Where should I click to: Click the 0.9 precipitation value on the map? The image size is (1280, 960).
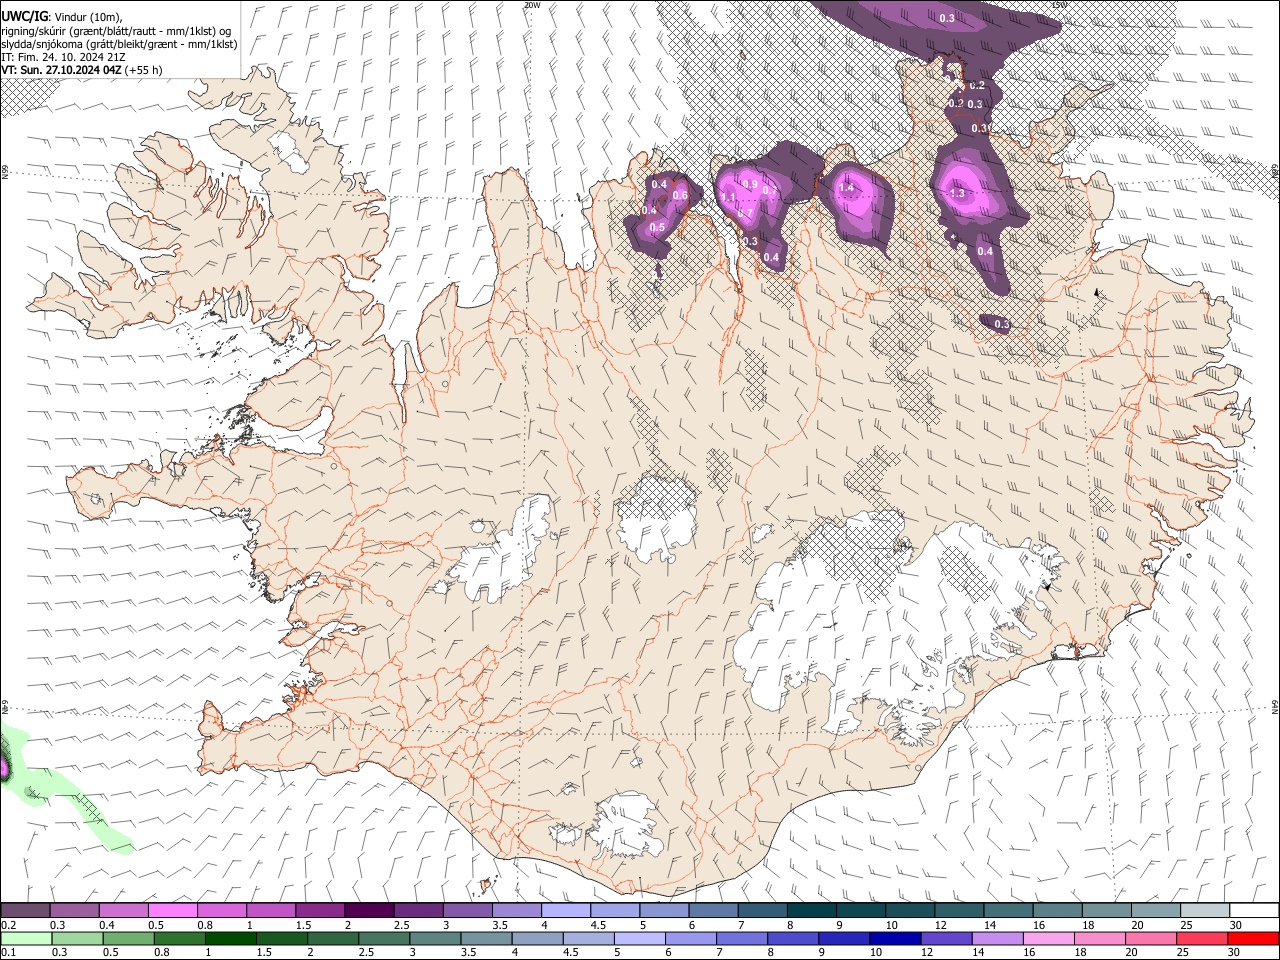(x=750, y=184)
